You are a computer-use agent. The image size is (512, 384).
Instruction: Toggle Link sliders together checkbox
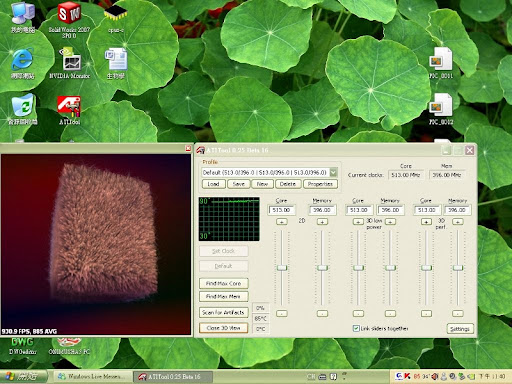tap(356, 328)
